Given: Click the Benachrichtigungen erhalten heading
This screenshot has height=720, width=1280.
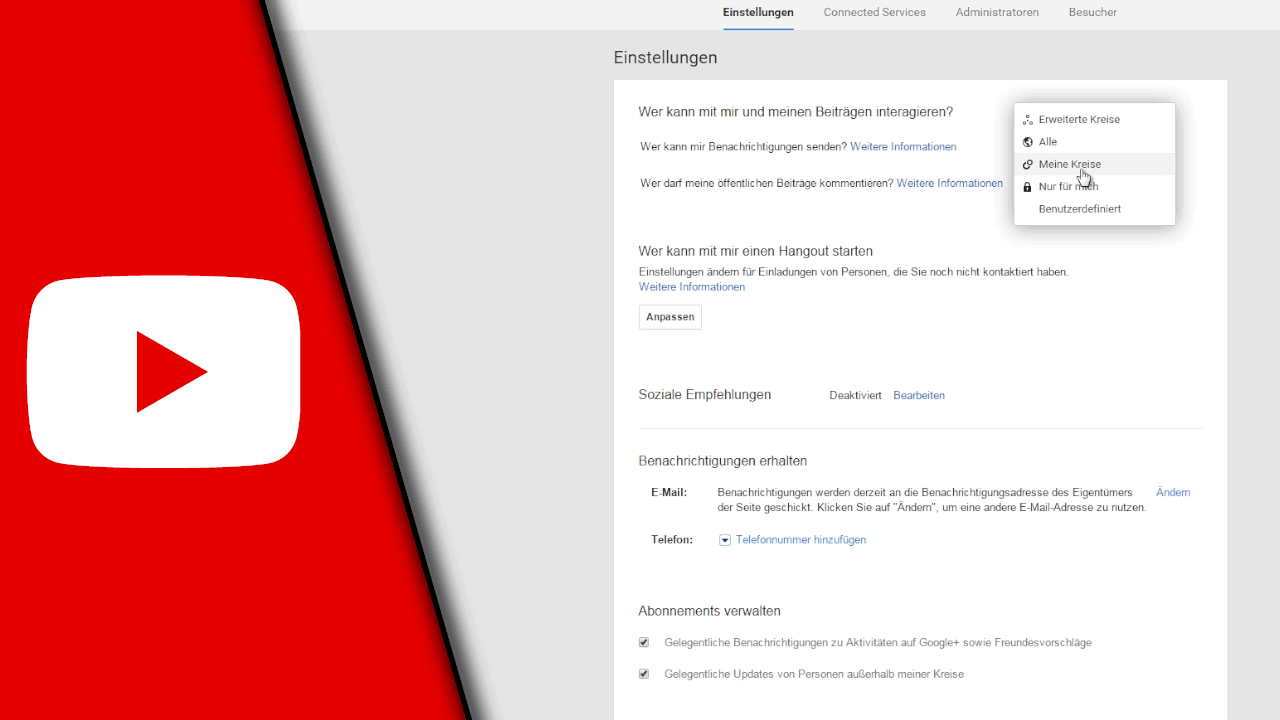Looking at the screenshot, I should (x=722, y=461).
